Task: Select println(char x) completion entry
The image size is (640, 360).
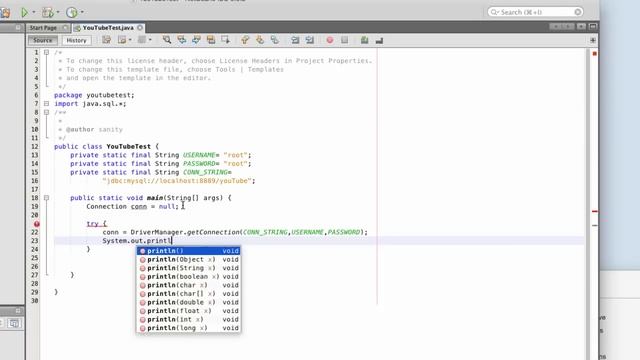Action: coord(189,285)
